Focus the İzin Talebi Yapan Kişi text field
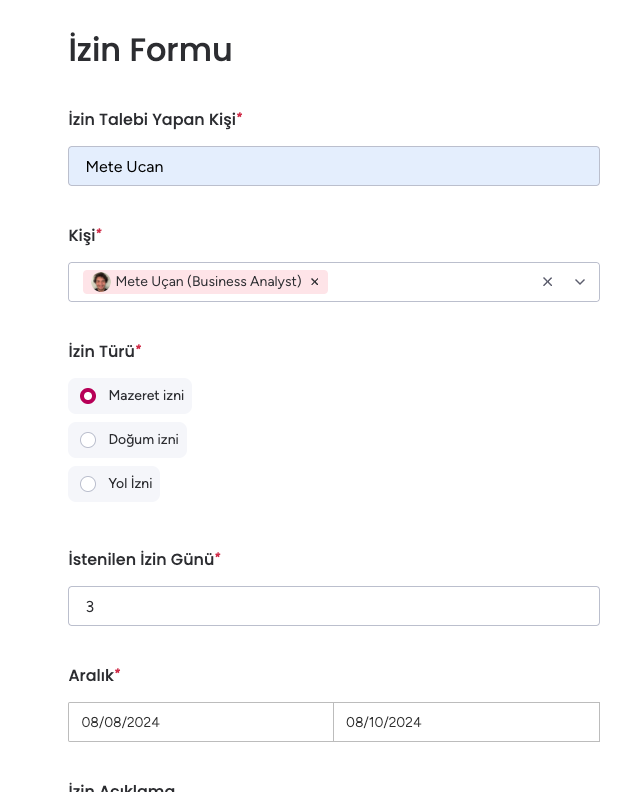The width and height of the screenshot is (640, 792). coord(334,166)
